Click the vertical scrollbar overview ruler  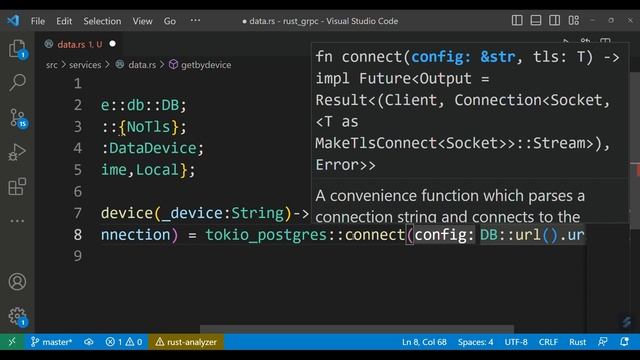click(635, 150)
